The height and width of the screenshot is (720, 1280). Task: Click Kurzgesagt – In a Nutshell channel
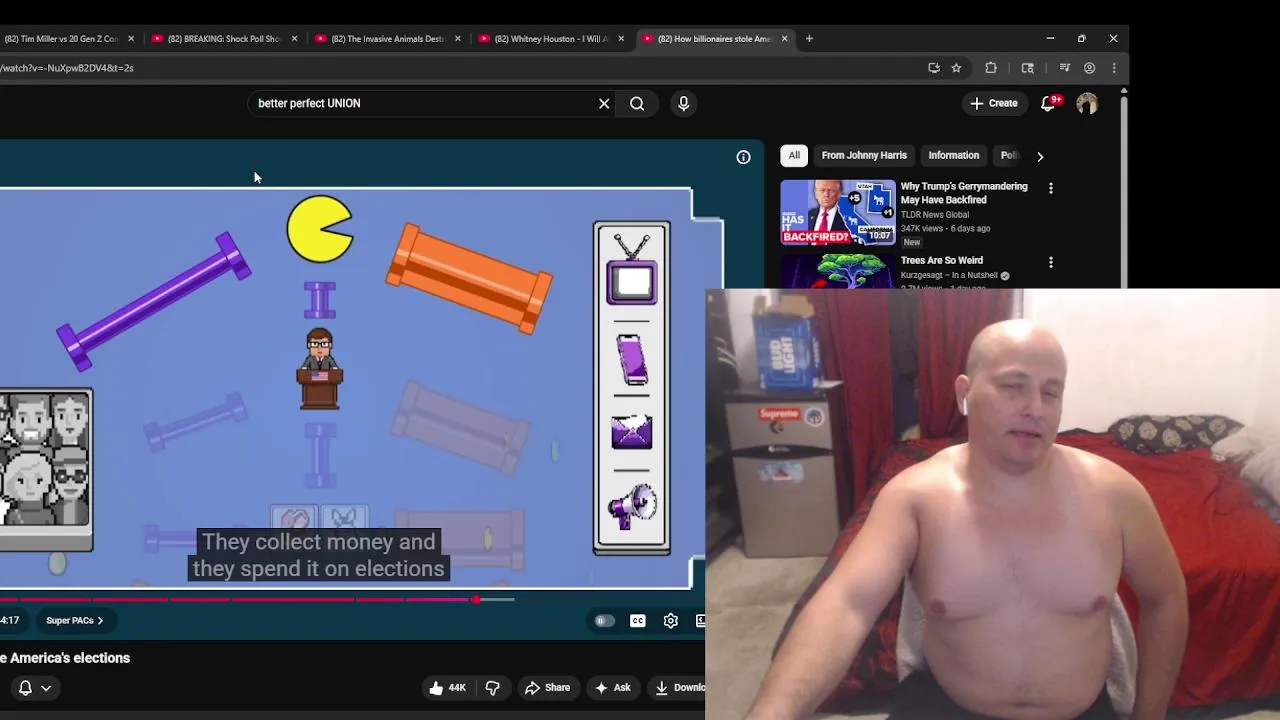click(949, 276)
